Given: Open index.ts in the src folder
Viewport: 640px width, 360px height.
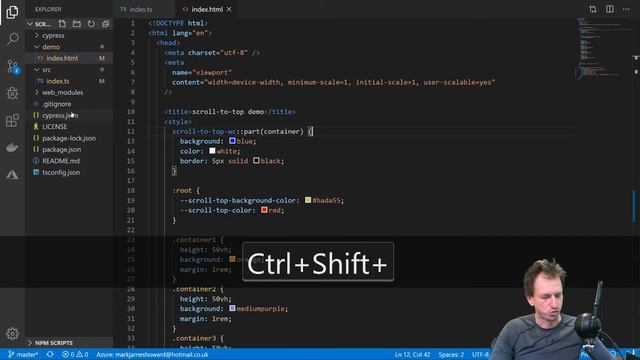Looking at the screenshot, I should [58, 81].
